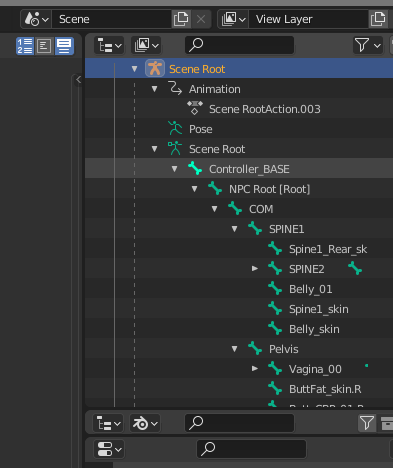393x468 pixels.
Task: Add a new view layer icon
Action: 378,19
